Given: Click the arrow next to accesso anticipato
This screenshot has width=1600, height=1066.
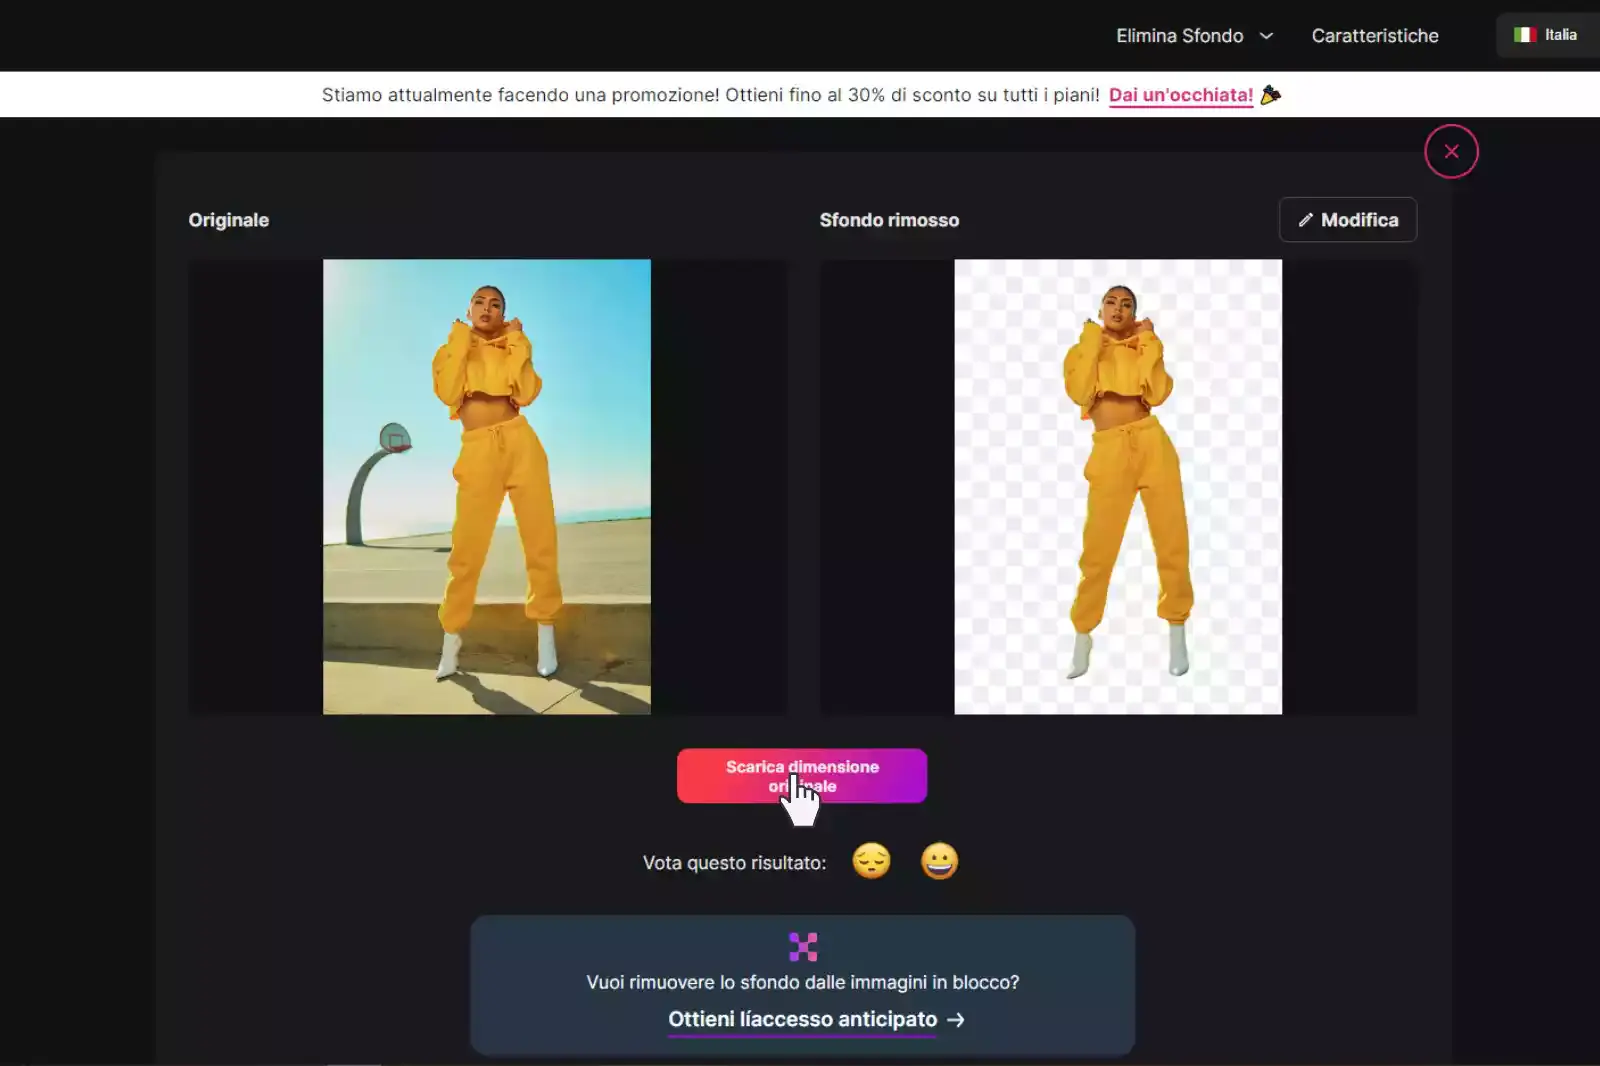Looking at the screenshot, I should pos(956,1019).
